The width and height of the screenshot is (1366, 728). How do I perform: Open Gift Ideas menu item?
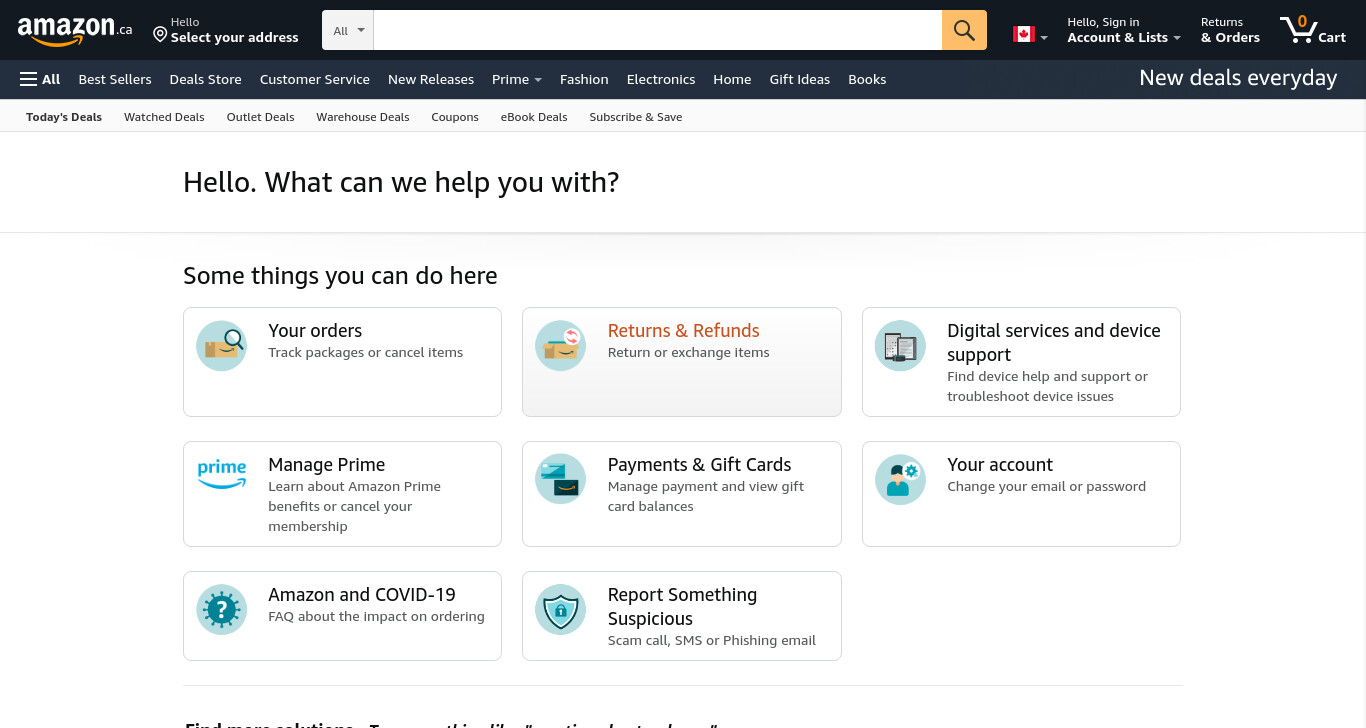pos(800,79)
